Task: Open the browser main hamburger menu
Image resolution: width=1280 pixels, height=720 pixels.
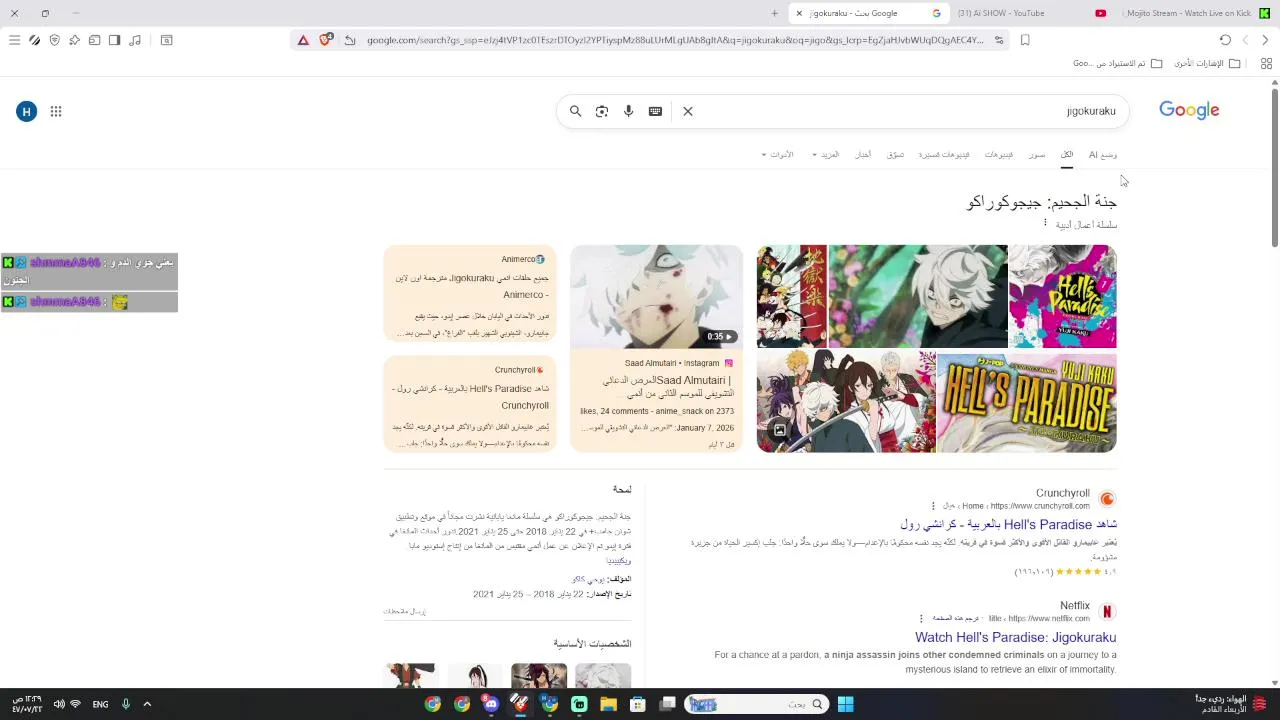Action: click(14, 40)
